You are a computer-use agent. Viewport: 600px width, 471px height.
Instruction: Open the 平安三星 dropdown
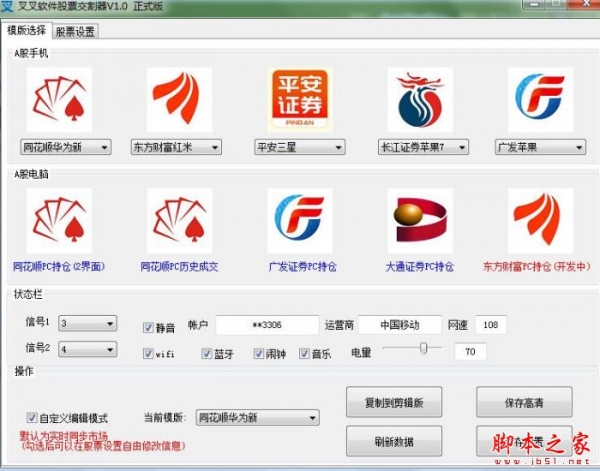300,147
